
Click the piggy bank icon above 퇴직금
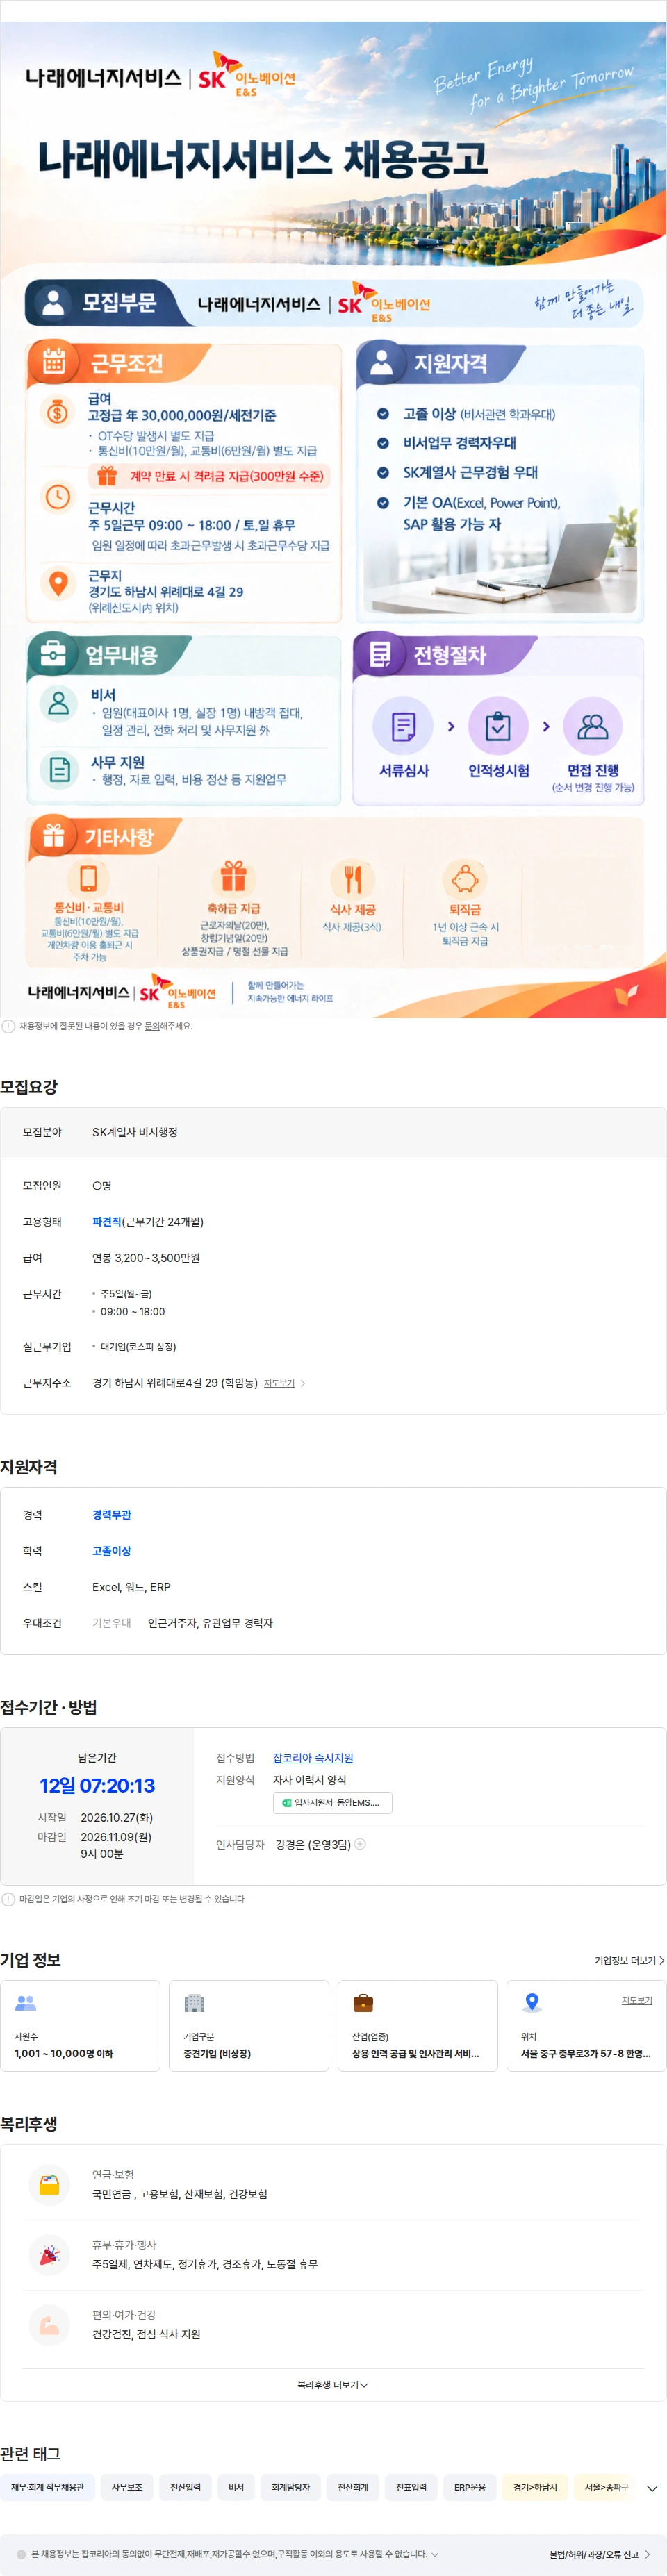point(465,879)
